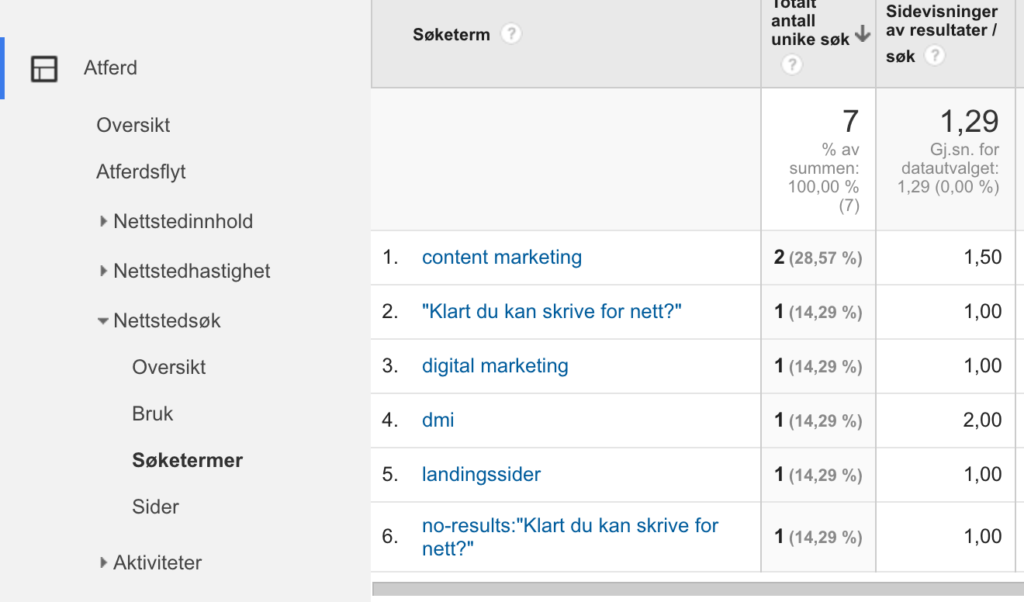
Task: Open the dmi search term
Action: pyautogui.click(x=438, y=420)
